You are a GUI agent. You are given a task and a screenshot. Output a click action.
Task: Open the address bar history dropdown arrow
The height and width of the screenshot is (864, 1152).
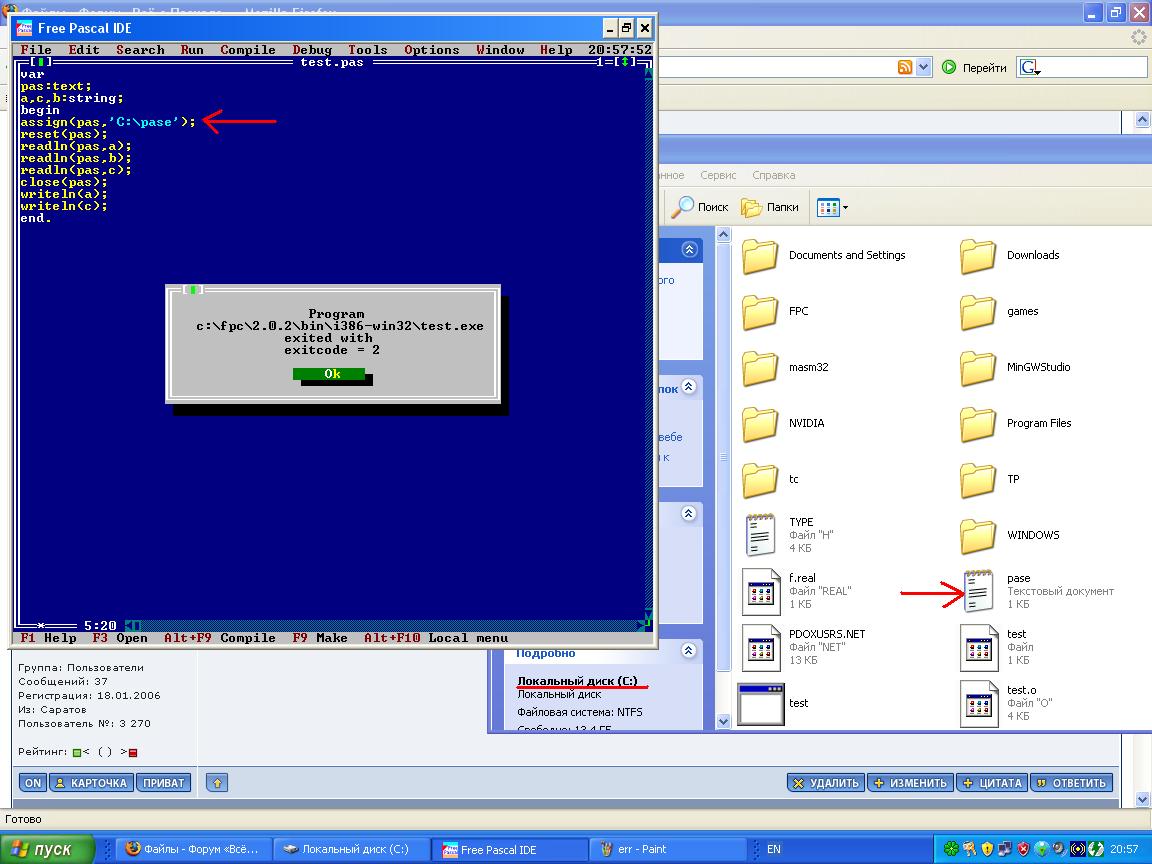tap(924, 67)
